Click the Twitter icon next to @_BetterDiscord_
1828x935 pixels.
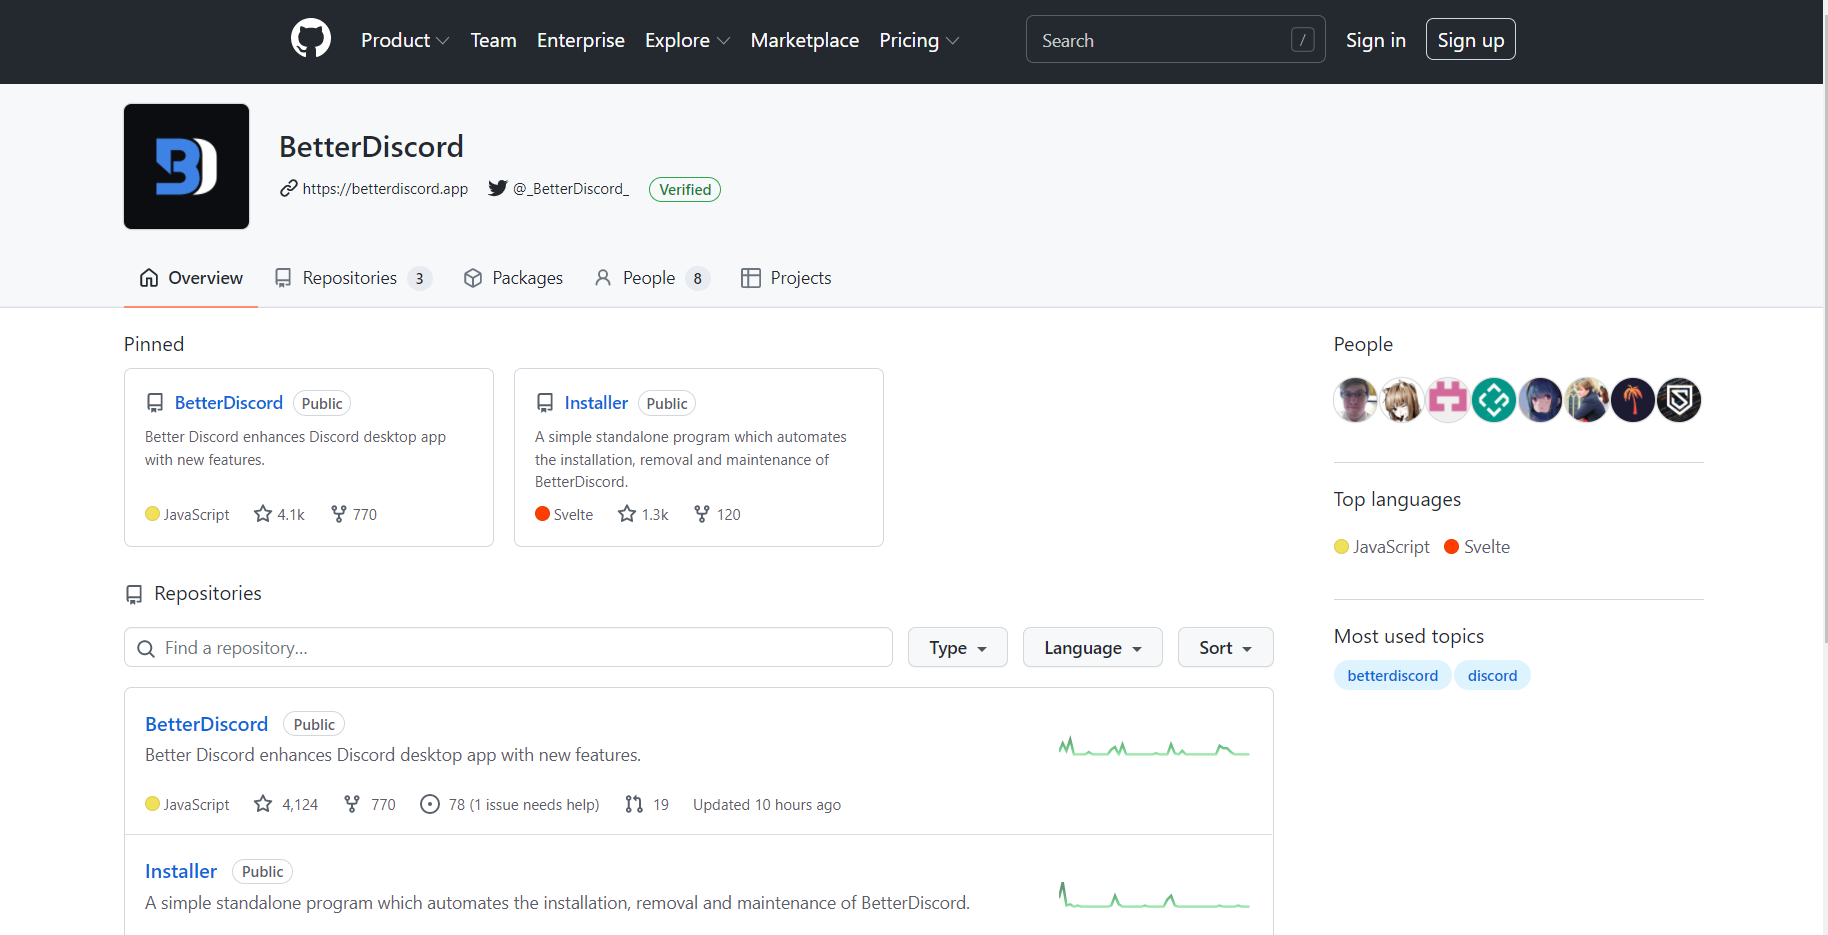[x=497, y=188]
